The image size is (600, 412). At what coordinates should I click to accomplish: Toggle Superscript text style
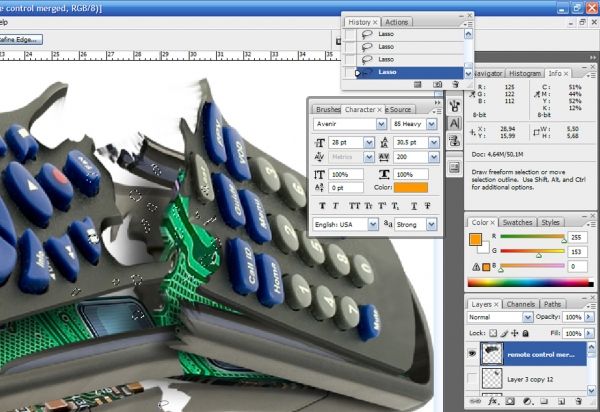[382, 206]
